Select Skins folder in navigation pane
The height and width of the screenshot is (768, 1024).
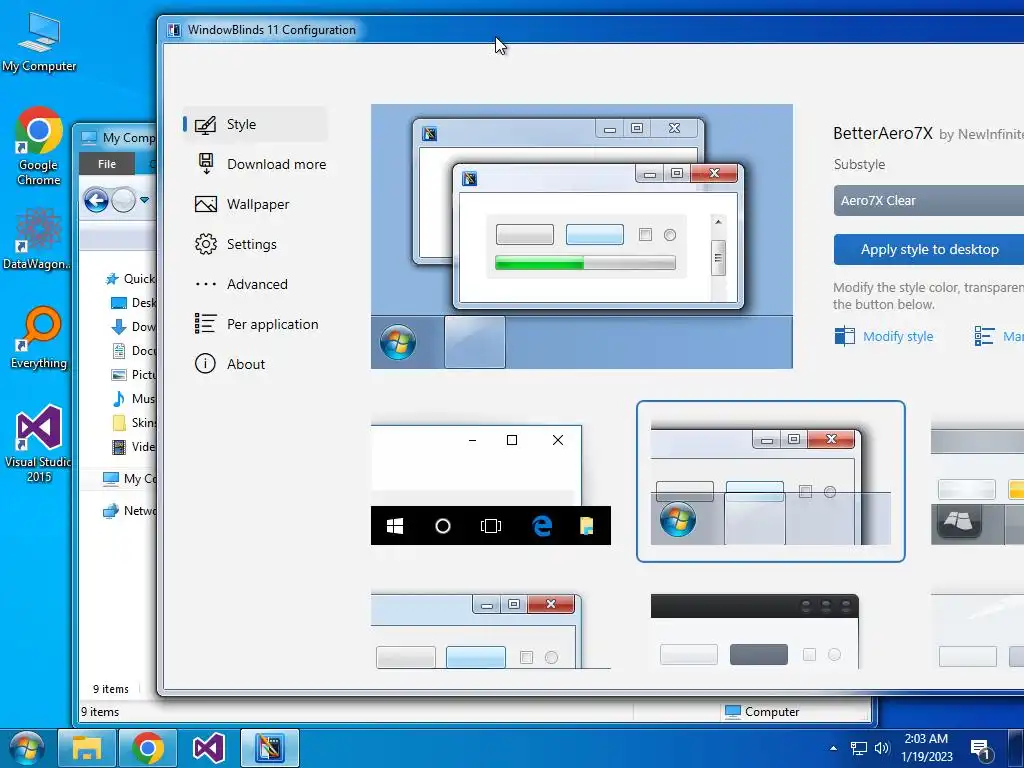coord(134,423)
